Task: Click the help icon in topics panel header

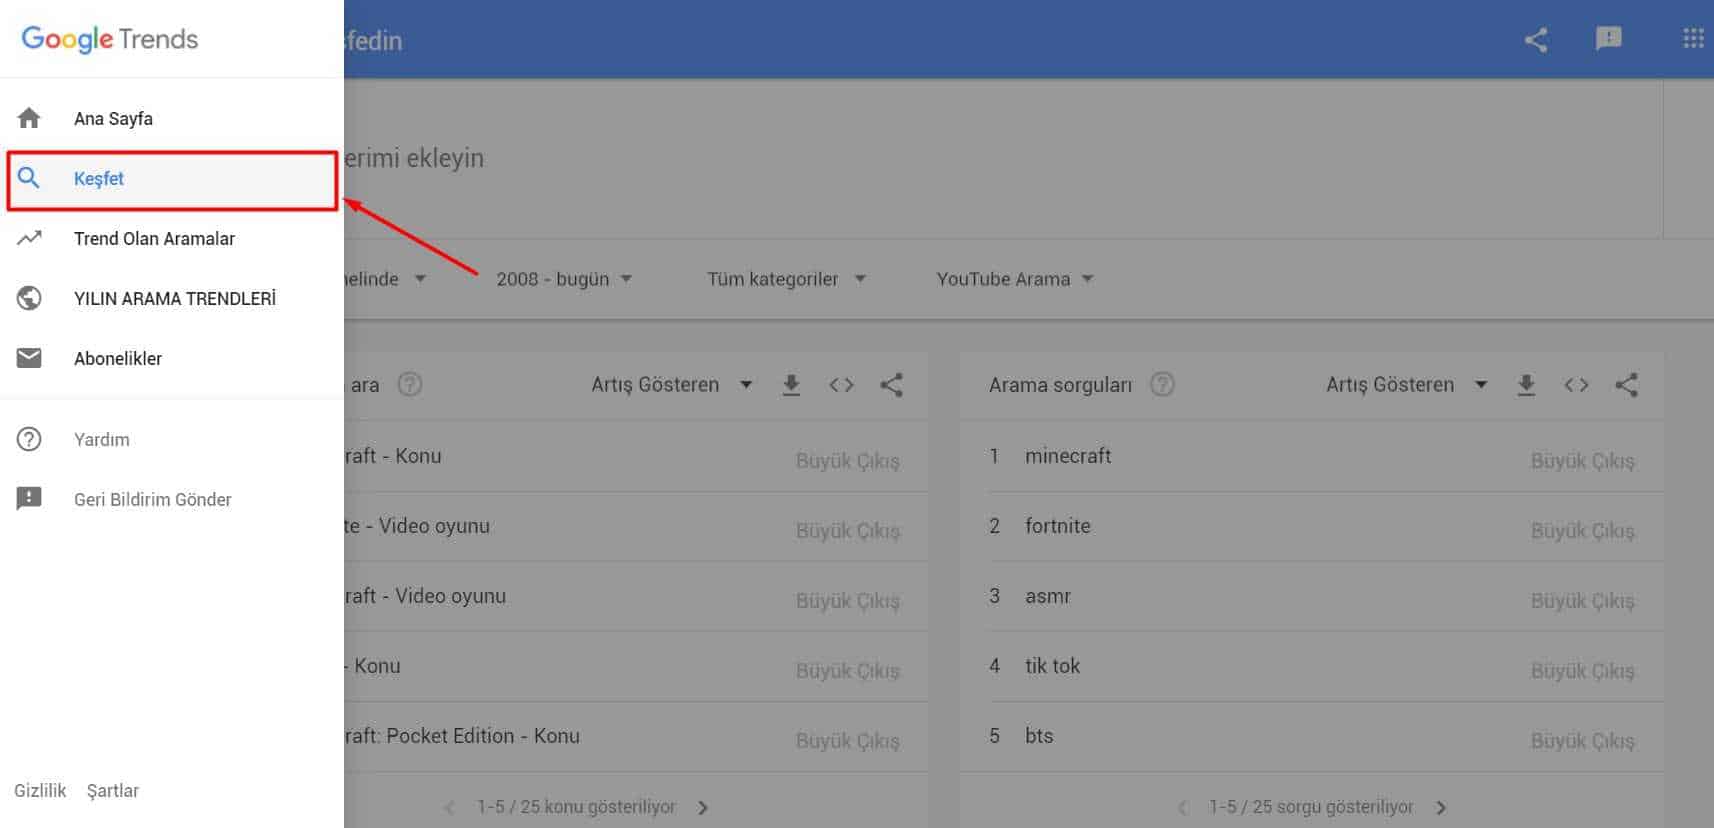Action: pyautogui.click(x=410, y=384)
